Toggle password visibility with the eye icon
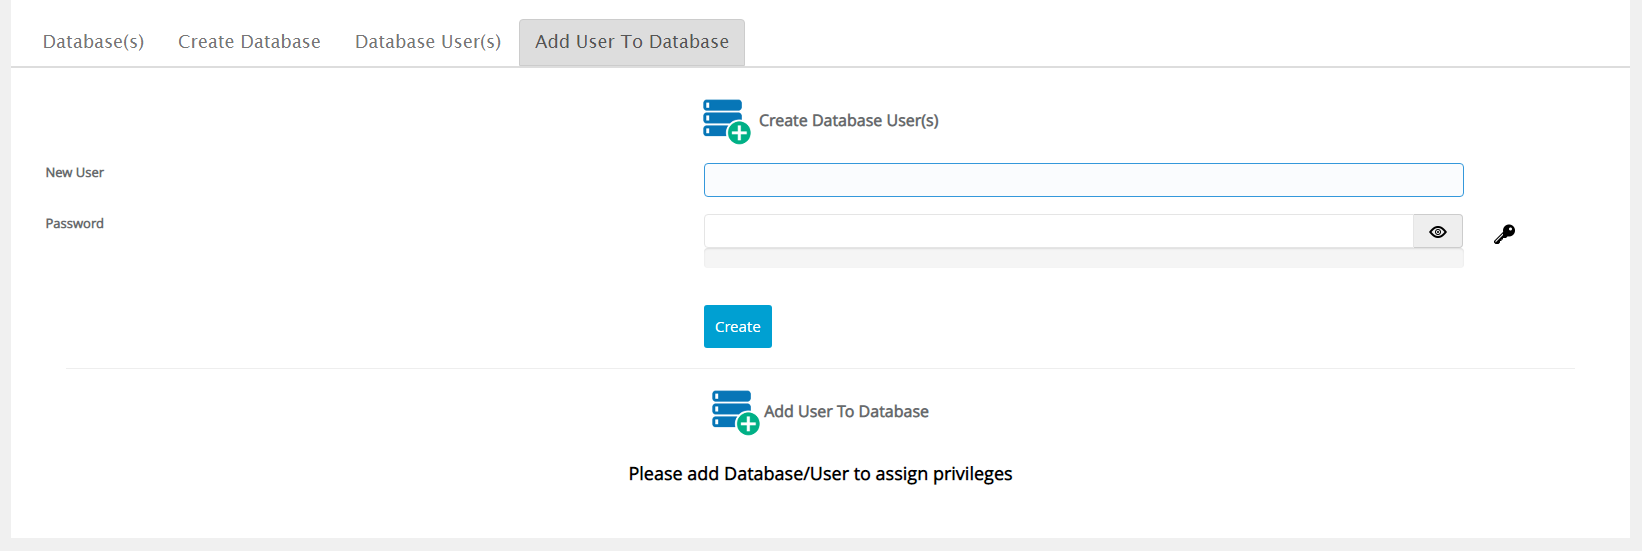1642x551 pixels. (x=1438, y=231)
